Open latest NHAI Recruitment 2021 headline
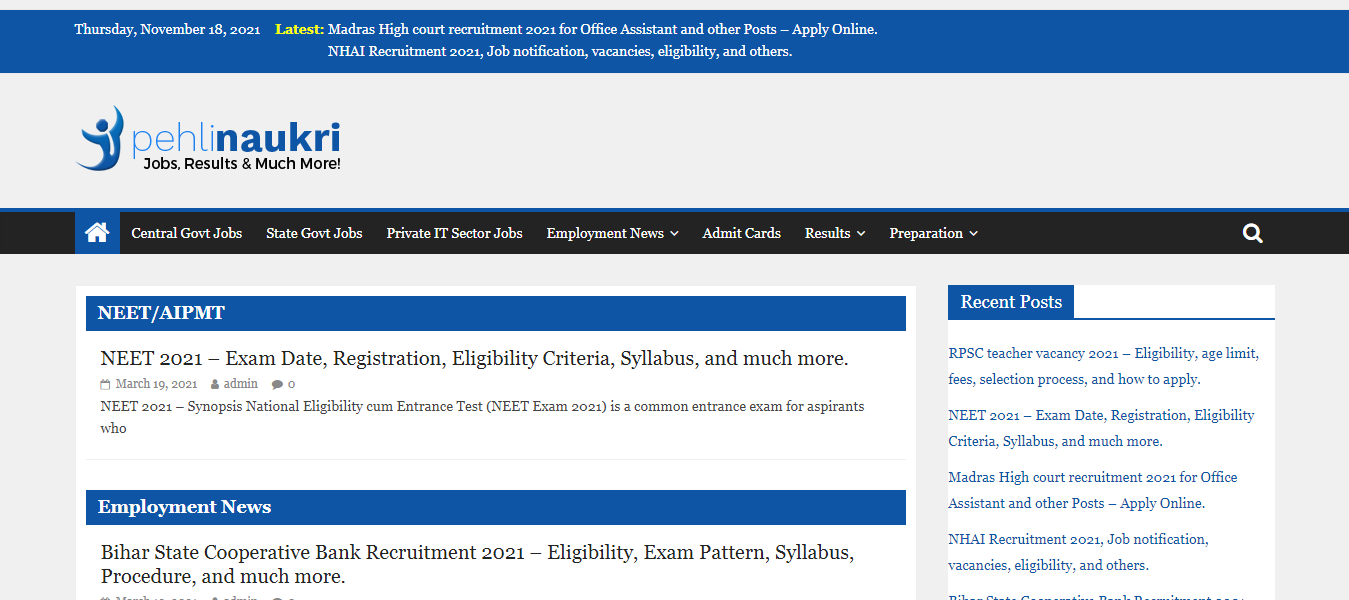Image resolution: width=1349 pixels, height=600 pixels. [560, 51]
